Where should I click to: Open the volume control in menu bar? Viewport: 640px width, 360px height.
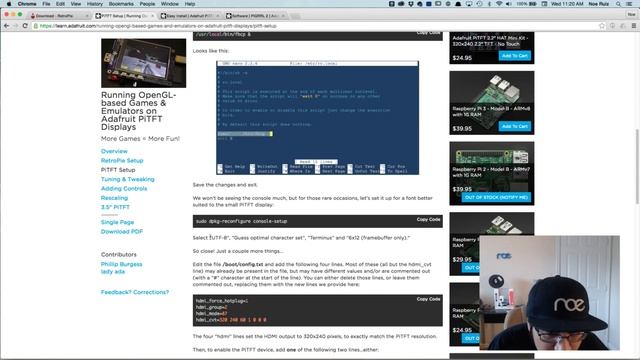(x=509, y=4)
